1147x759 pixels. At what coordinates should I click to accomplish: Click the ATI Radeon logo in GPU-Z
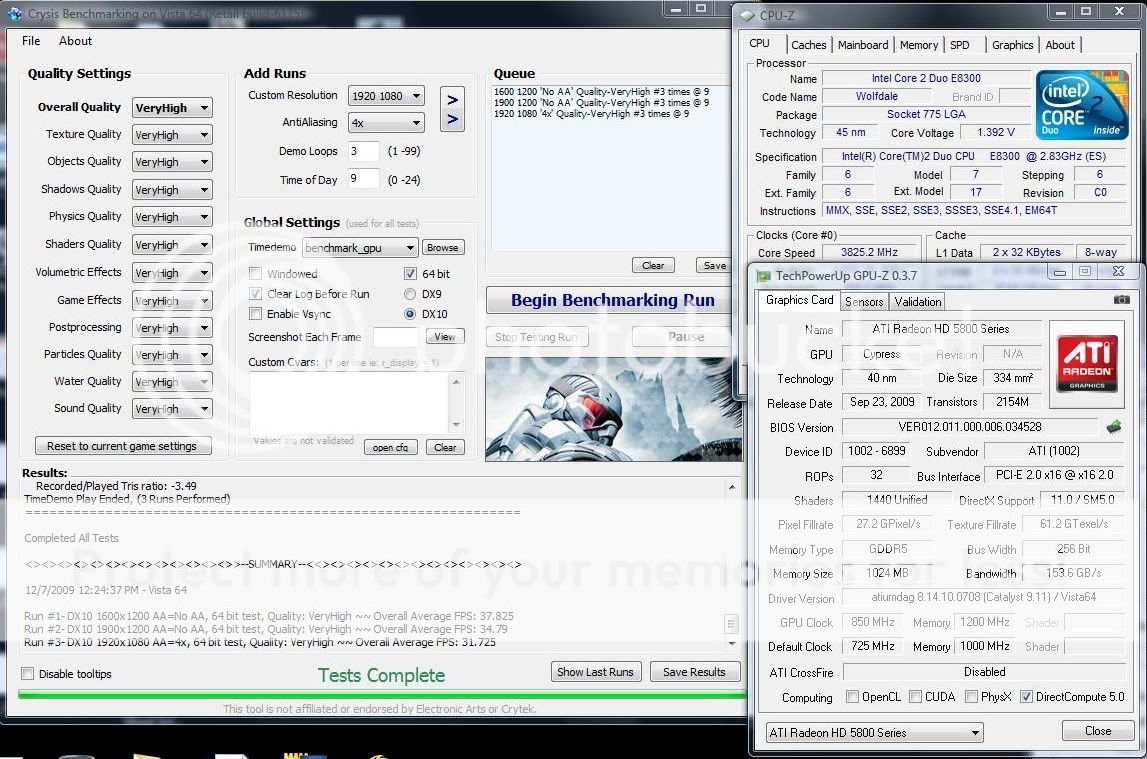[x=1086, y=362]
